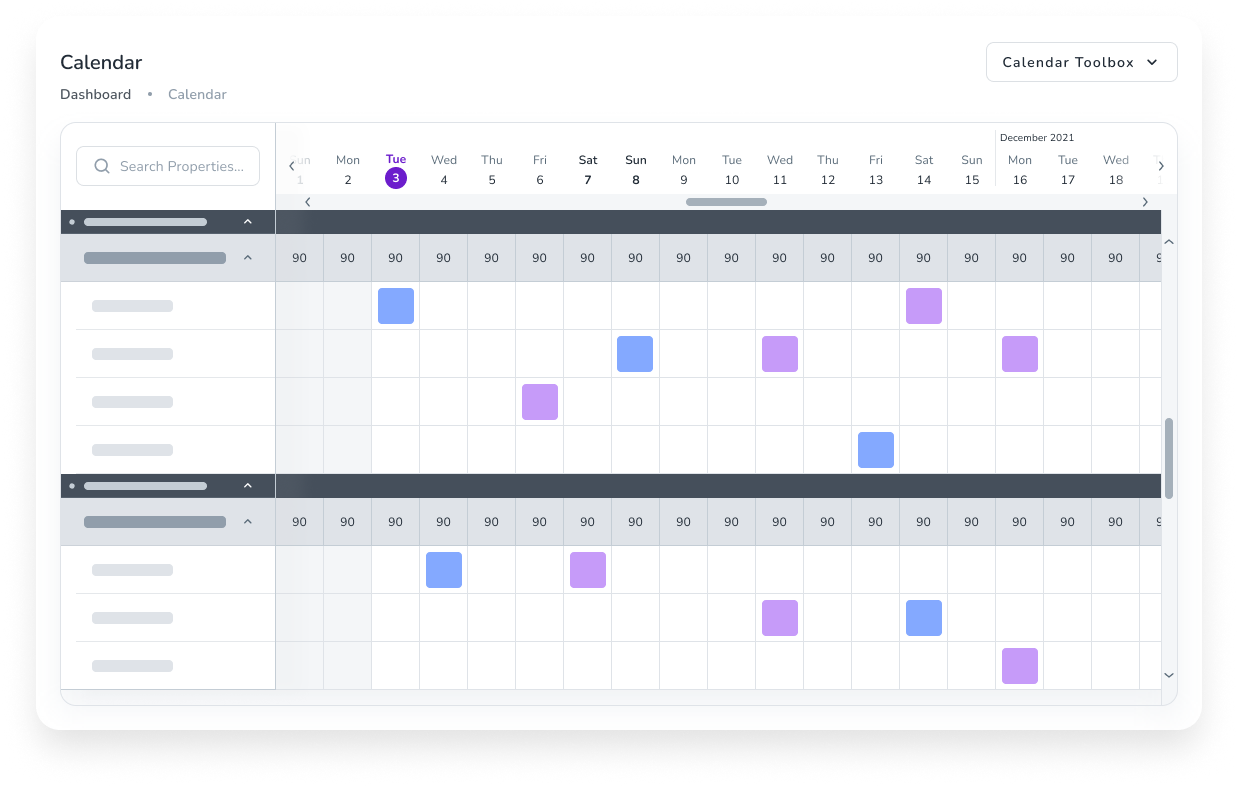Select the Wed 4 date header
This screenshot has height=786, width=1238.
[444, 170]
